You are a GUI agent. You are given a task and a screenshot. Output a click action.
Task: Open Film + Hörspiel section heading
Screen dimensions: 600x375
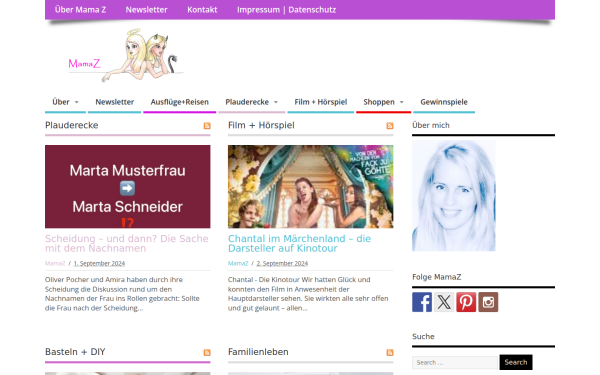(x=261, y=125)
